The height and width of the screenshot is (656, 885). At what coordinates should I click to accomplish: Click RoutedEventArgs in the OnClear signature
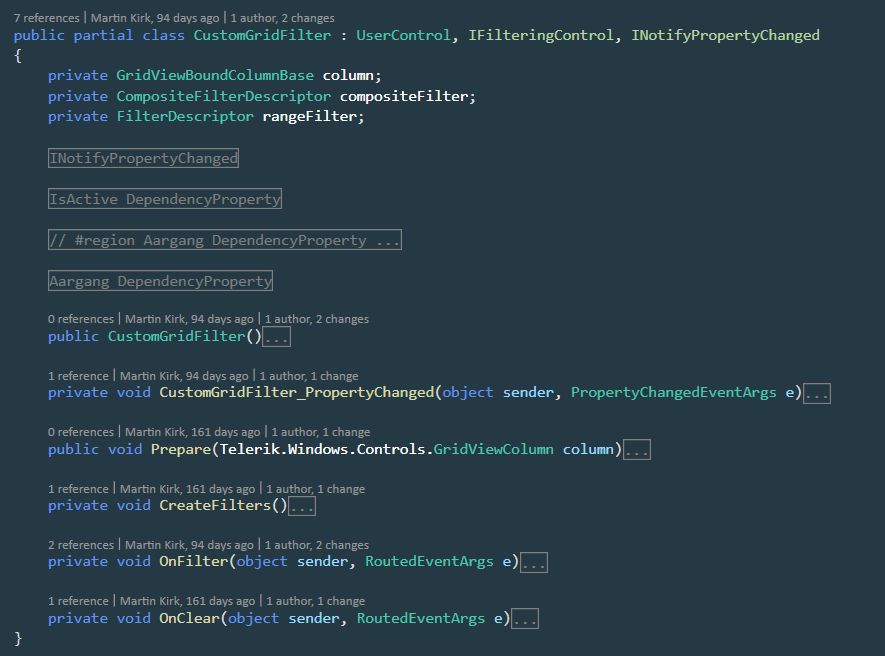pos(420,618)
